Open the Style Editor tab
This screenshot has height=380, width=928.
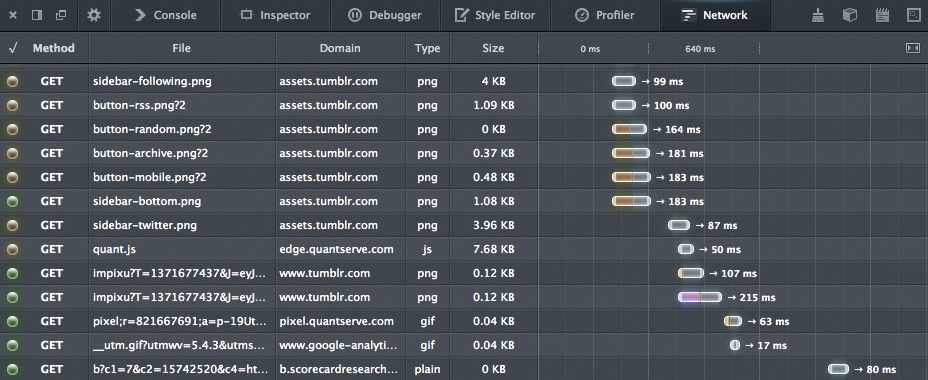pos(495,15)
